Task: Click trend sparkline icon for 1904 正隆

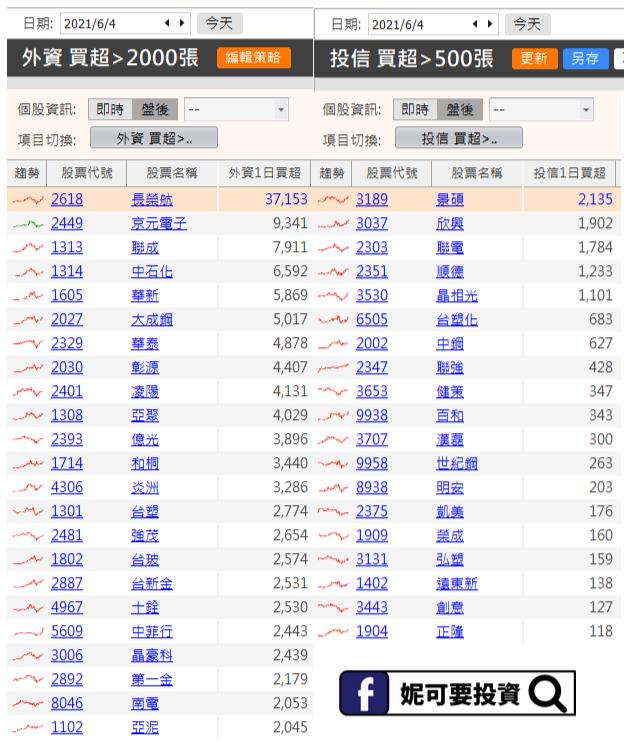Action: pyautogui.click(x=333, y=632)
